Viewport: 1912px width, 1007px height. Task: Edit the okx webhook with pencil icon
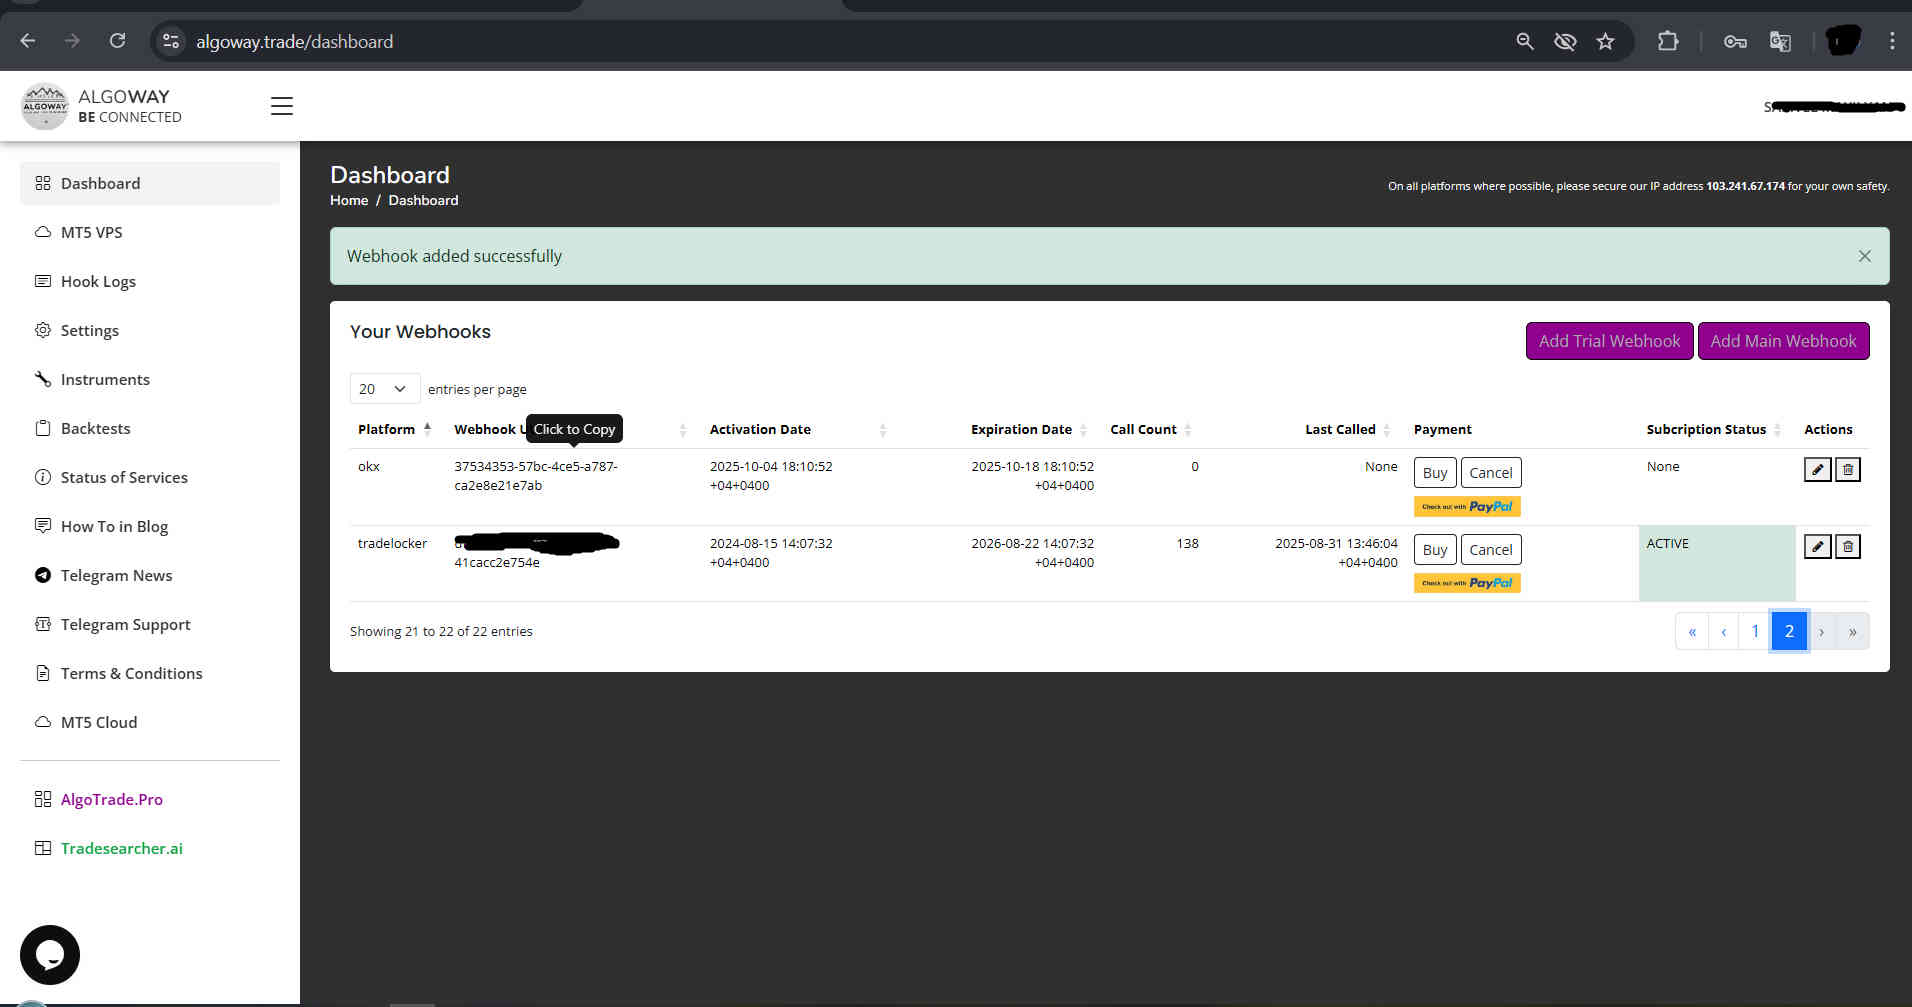(1817, 469)
